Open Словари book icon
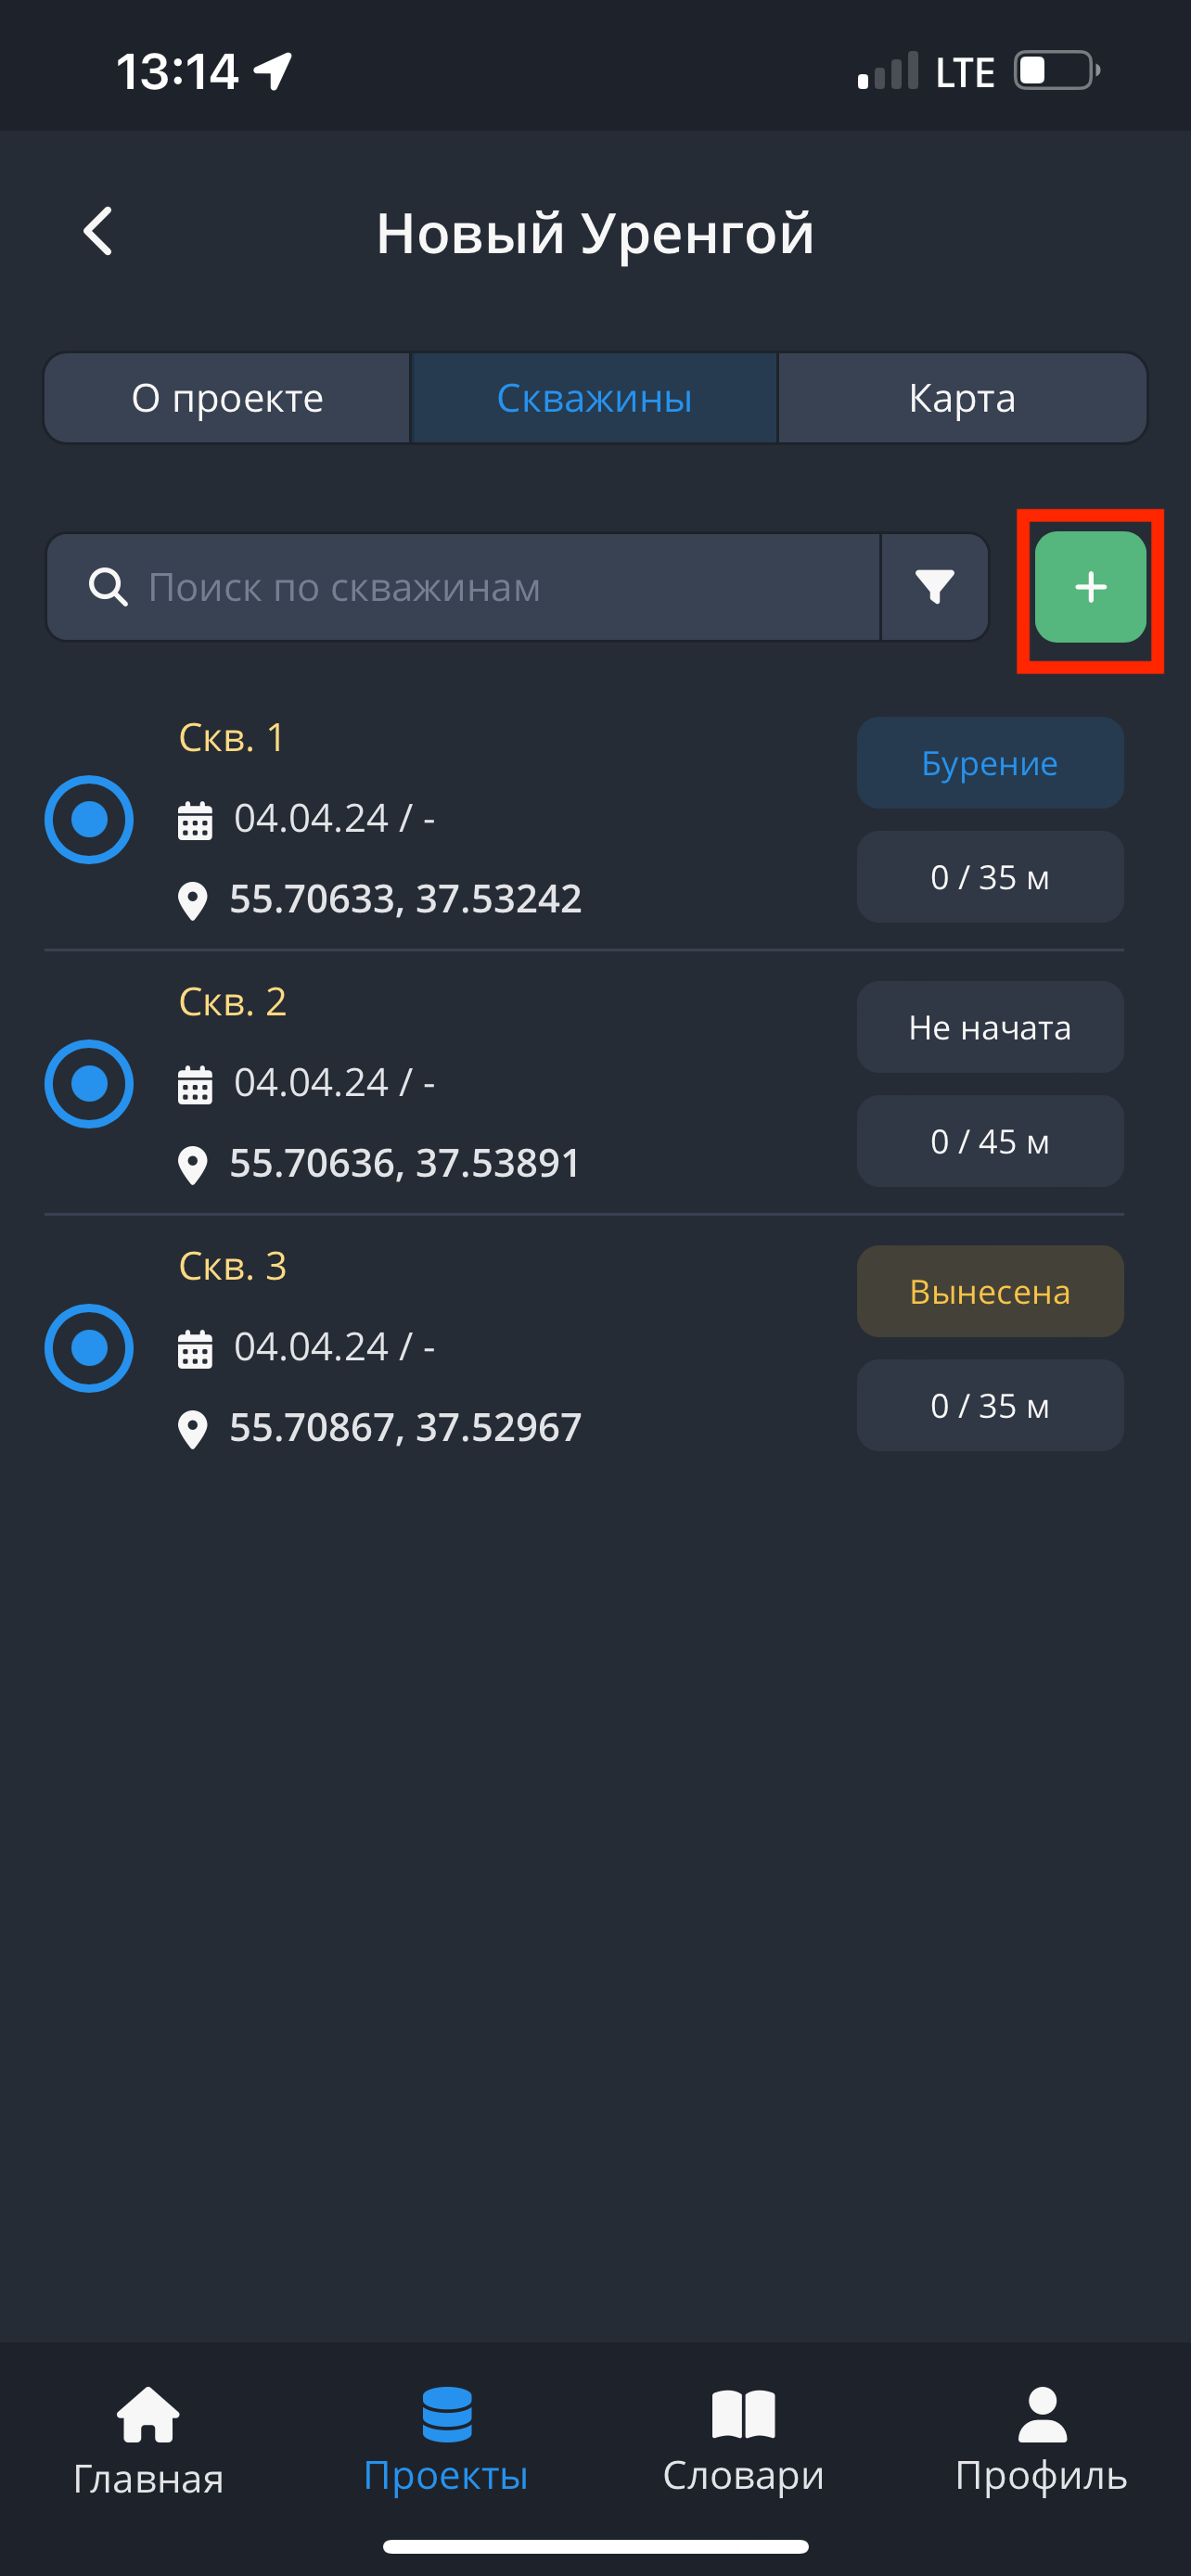This screenshot has height=2576, width=1191. click(743, 2414)
